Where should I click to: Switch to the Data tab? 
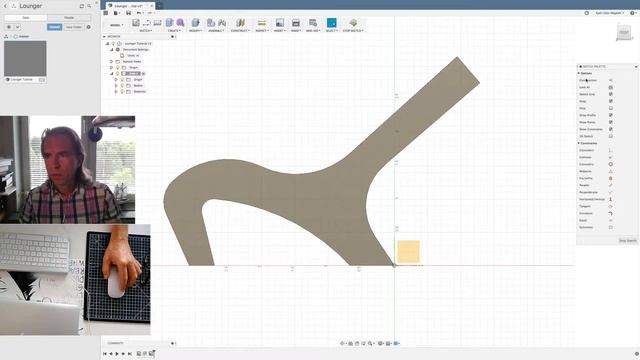tap(26, 18)
